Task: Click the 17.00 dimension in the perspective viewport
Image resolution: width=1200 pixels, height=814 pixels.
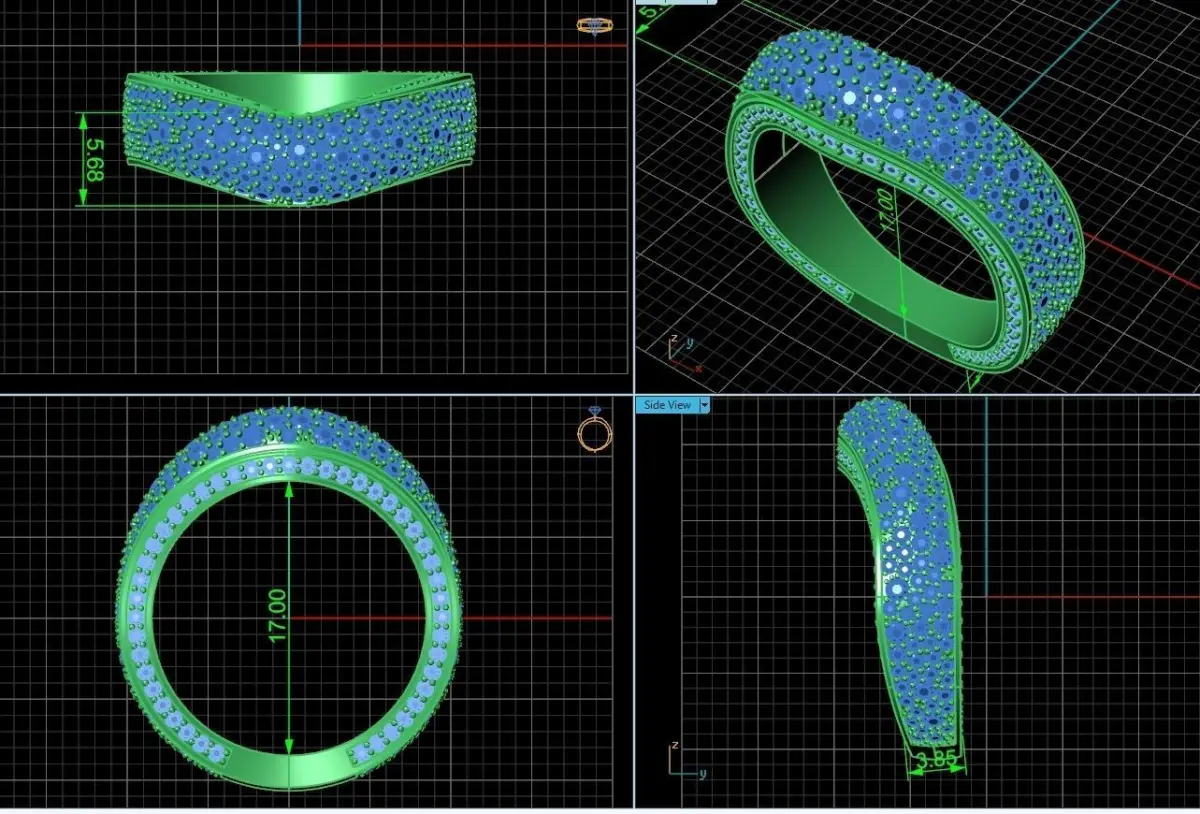Action: tap(885, 211)
